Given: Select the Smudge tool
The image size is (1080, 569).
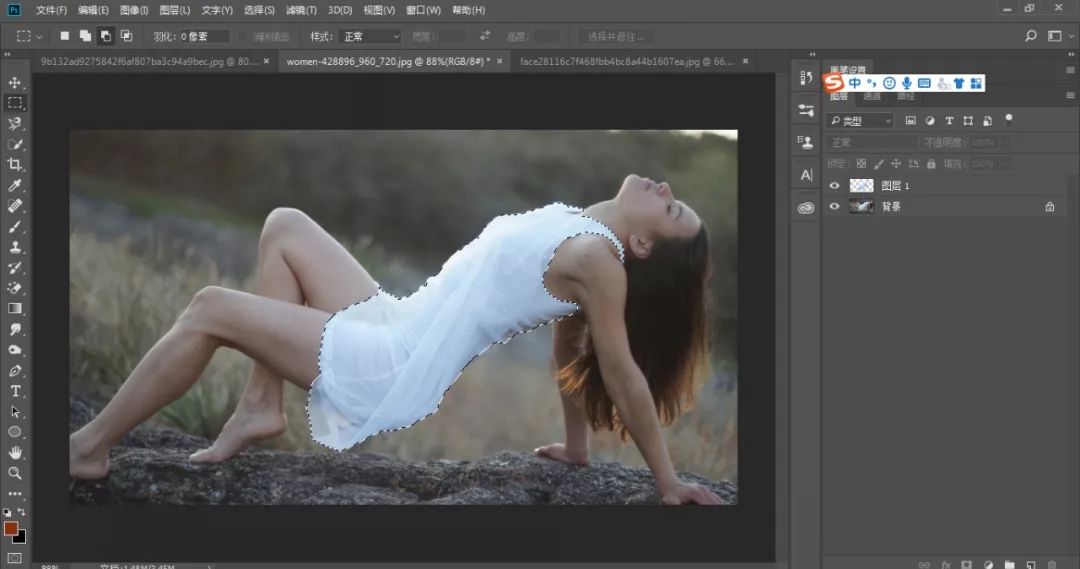Looking at the screenshot, I should point(14,329).
